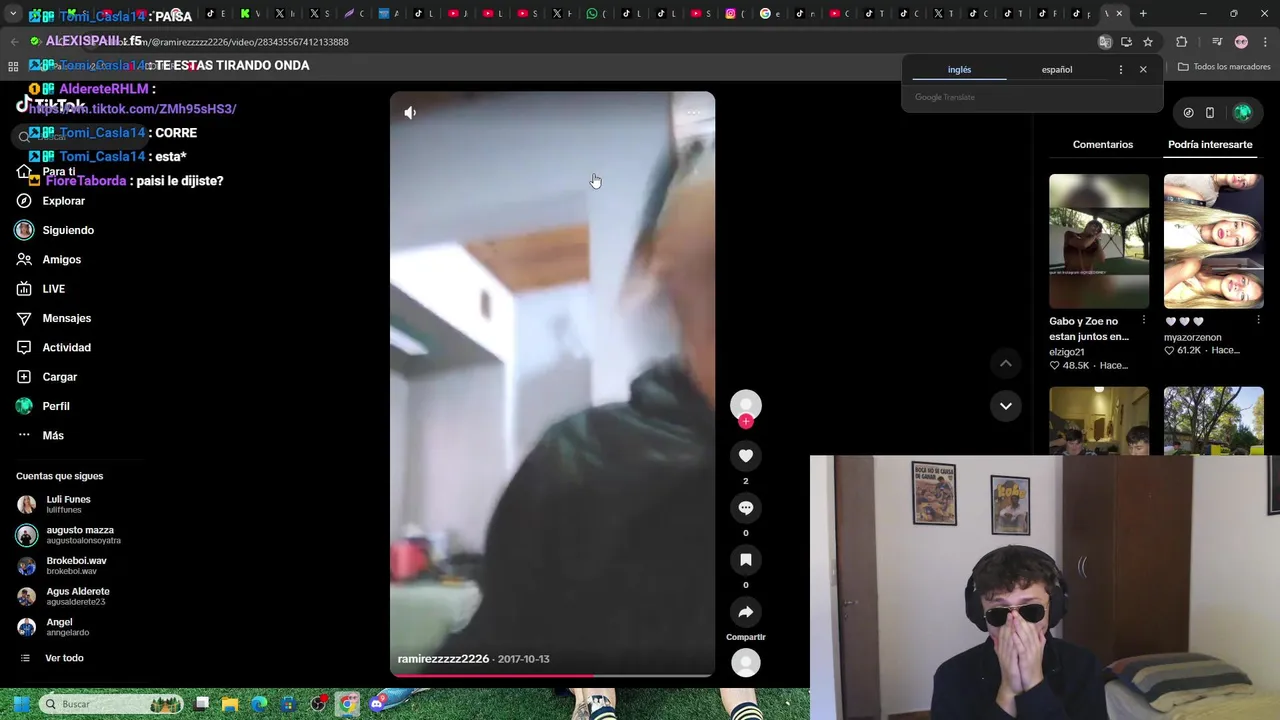Open green profile avatar at top right

click(1243, 113)
